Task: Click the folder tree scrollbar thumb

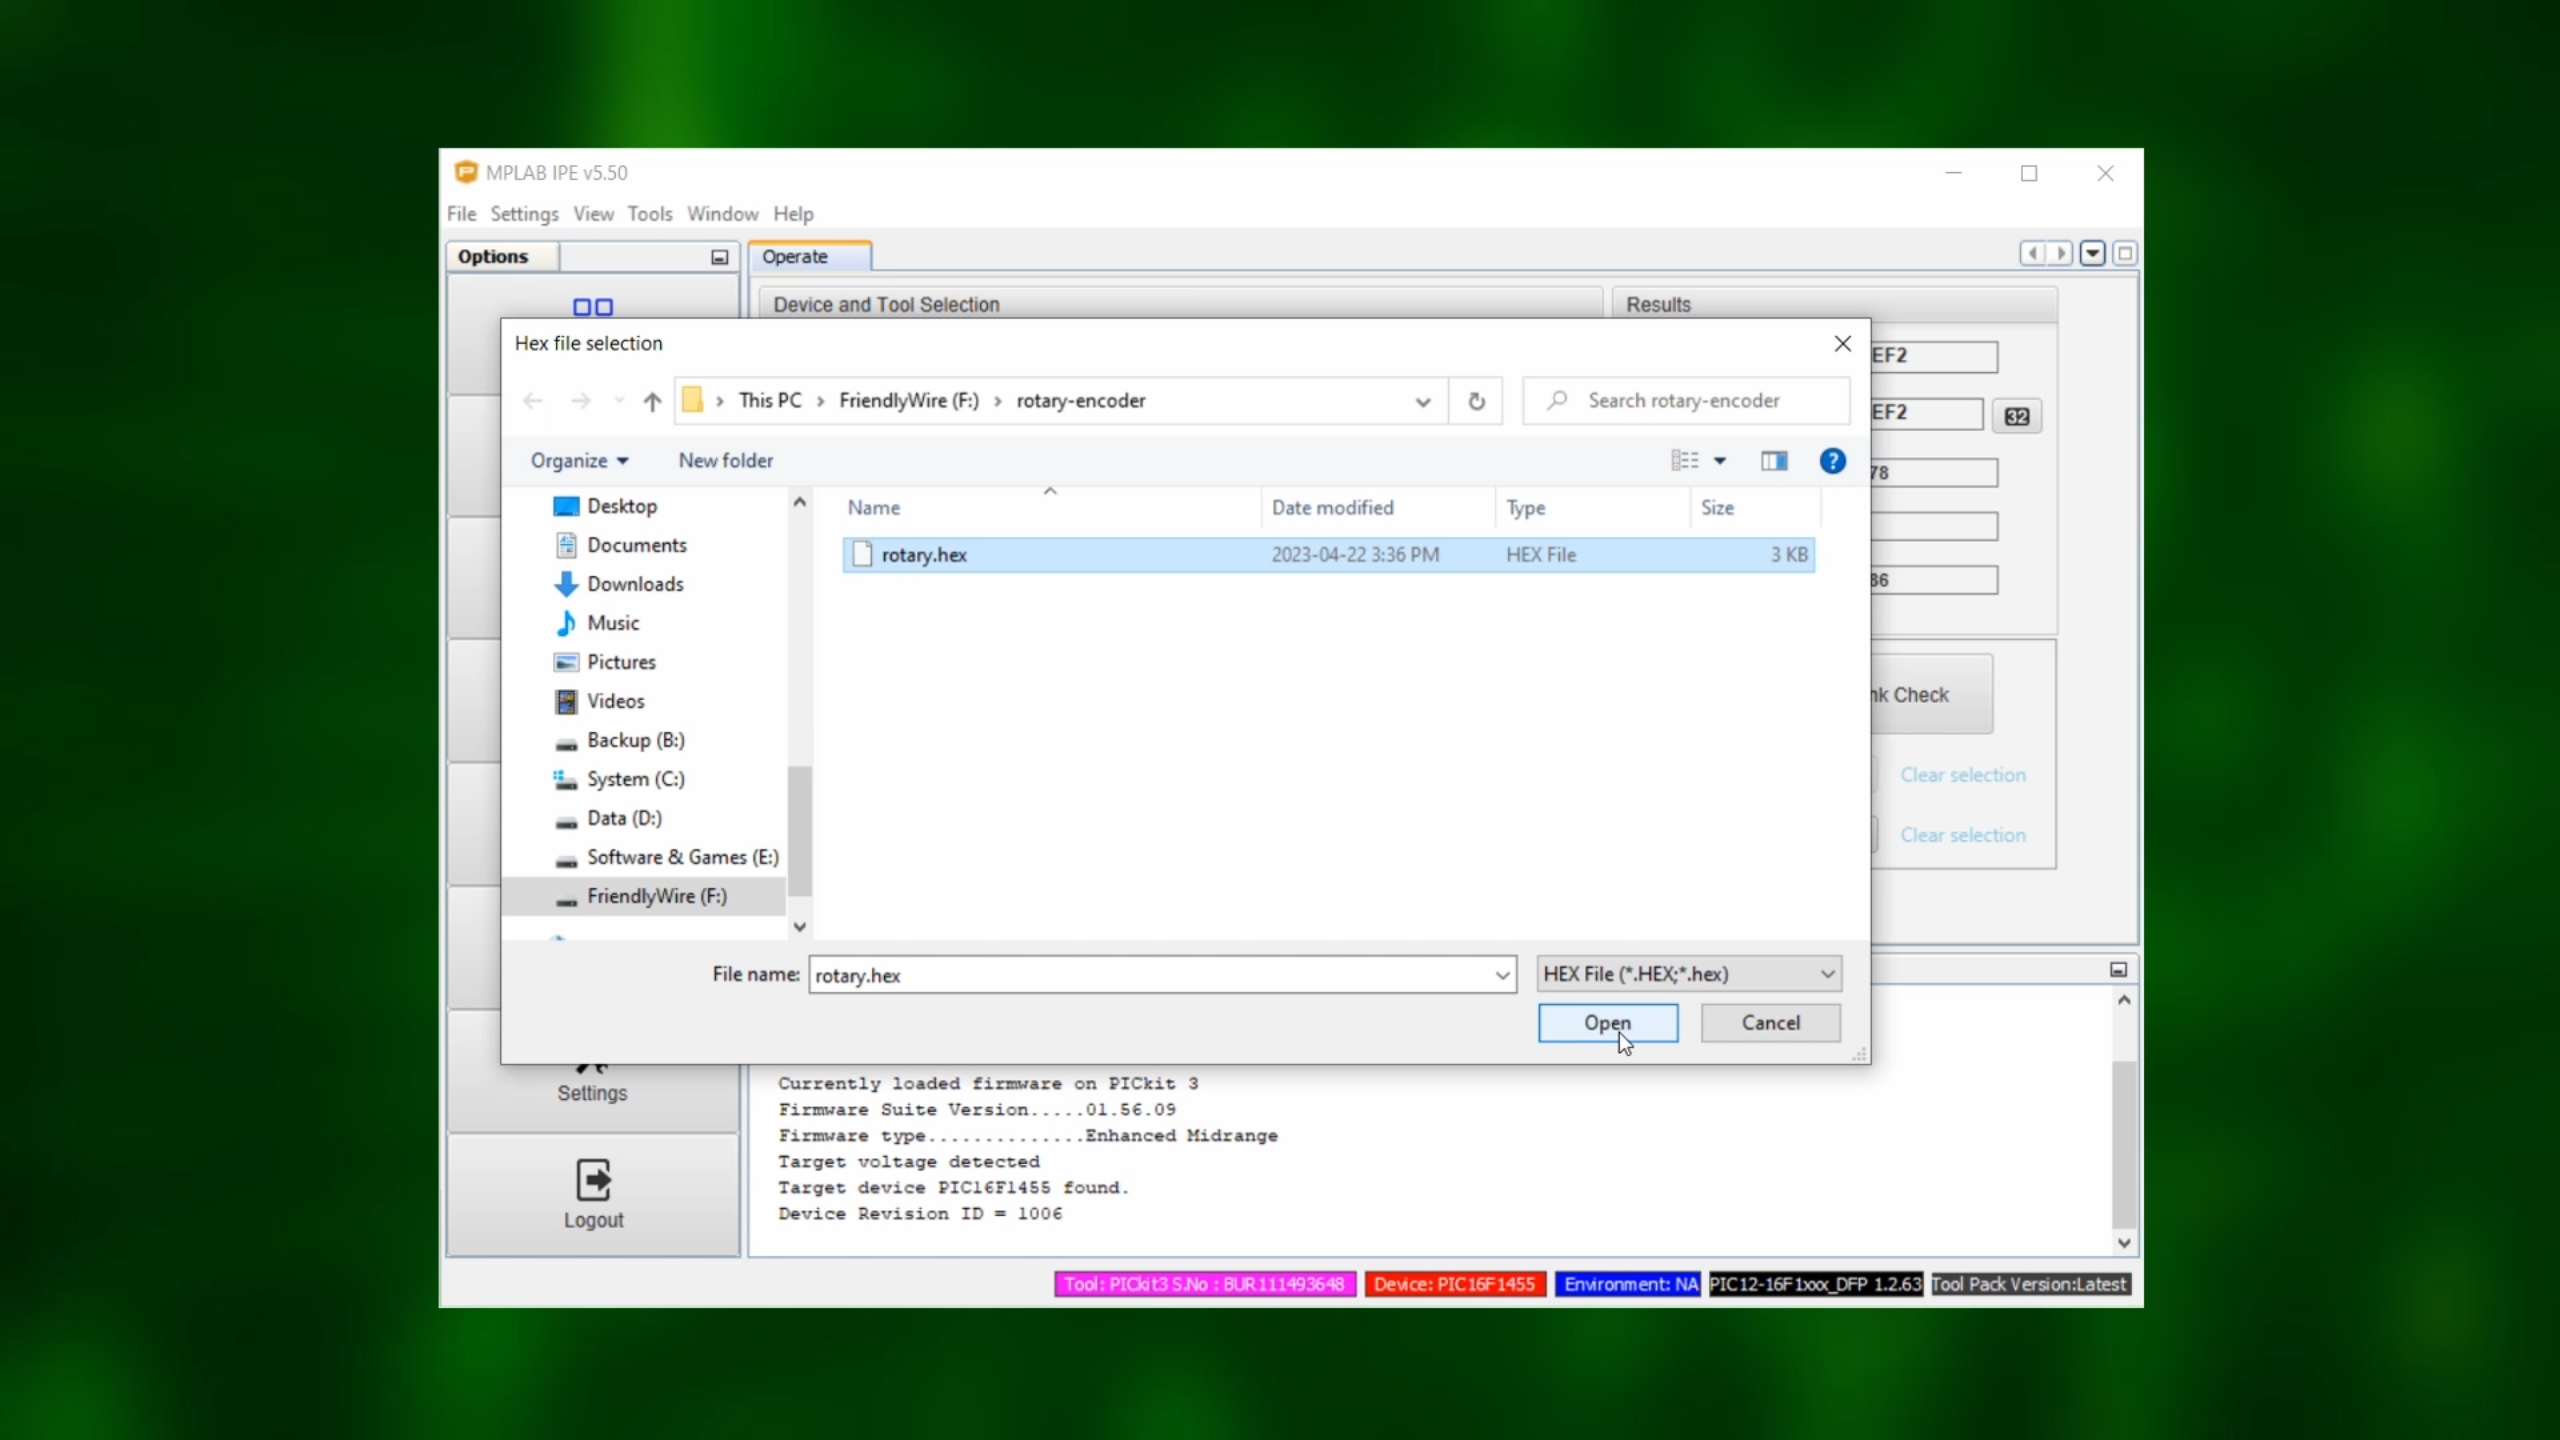Action: [799, 830]
